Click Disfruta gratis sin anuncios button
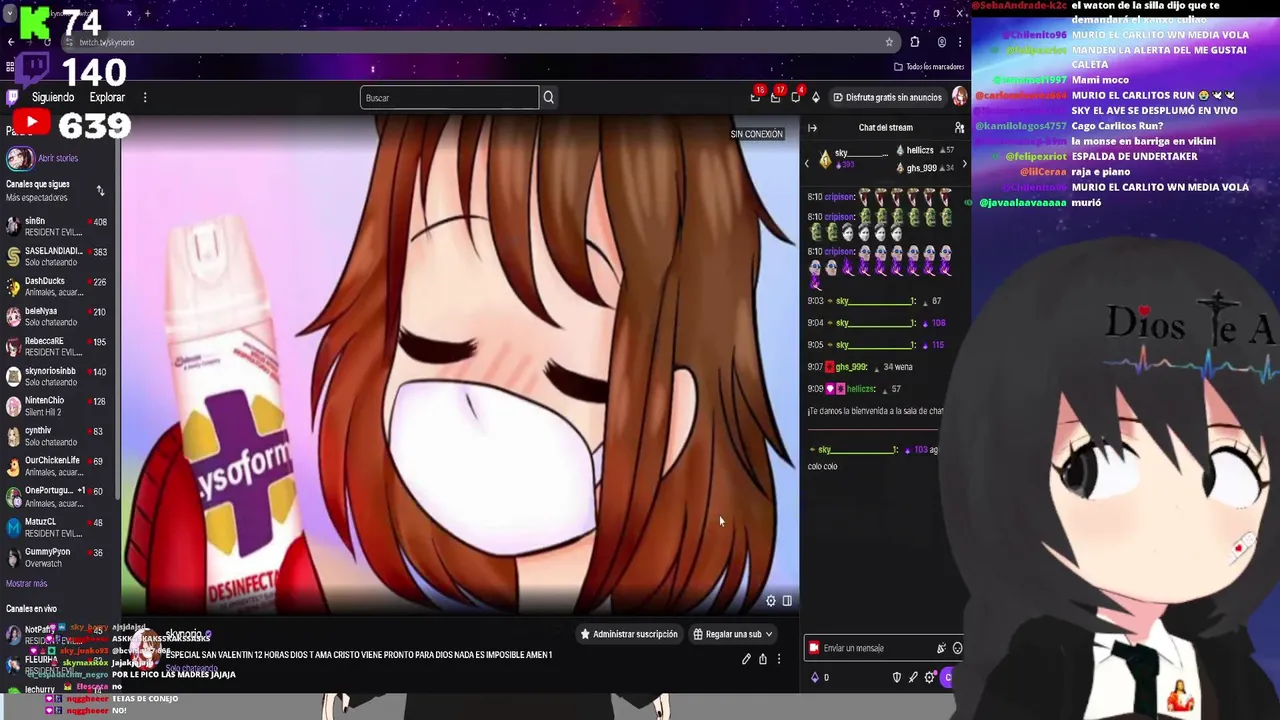This screenshot has height=720, width=1280. pos(887,97)
